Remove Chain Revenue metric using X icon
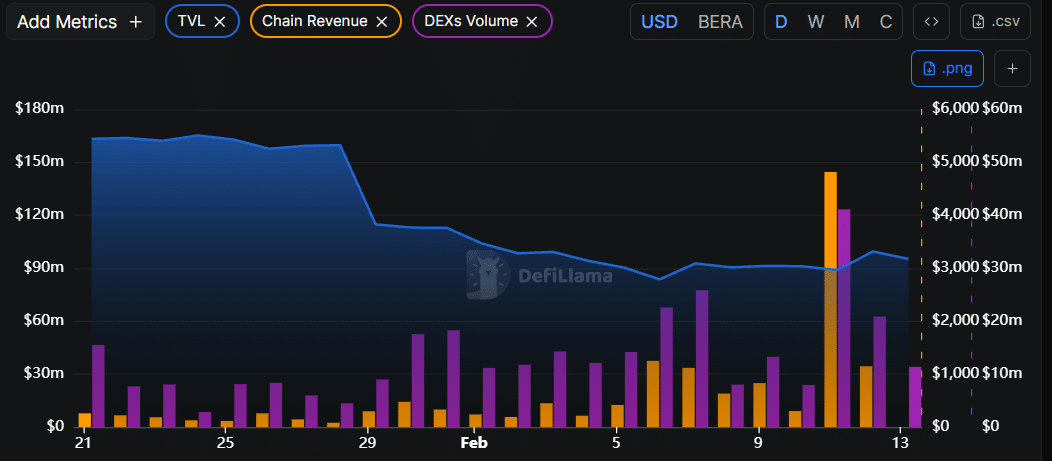Image resolution: width=1052 pixels, height=461 pixels. pos(382,21)
